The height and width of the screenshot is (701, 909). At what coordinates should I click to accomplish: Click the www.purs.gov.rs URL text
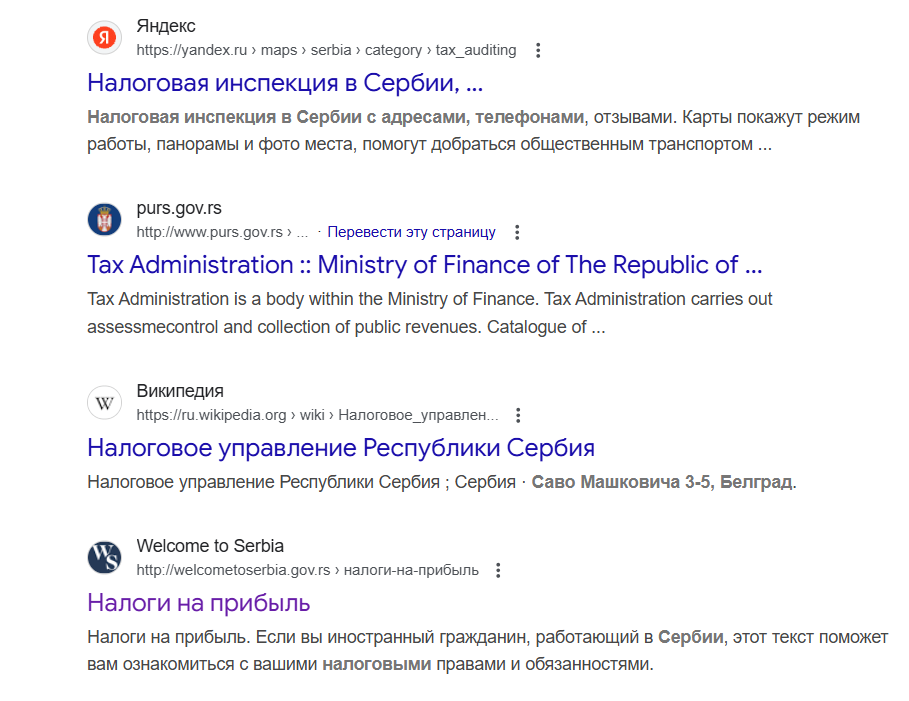(222, 233)
